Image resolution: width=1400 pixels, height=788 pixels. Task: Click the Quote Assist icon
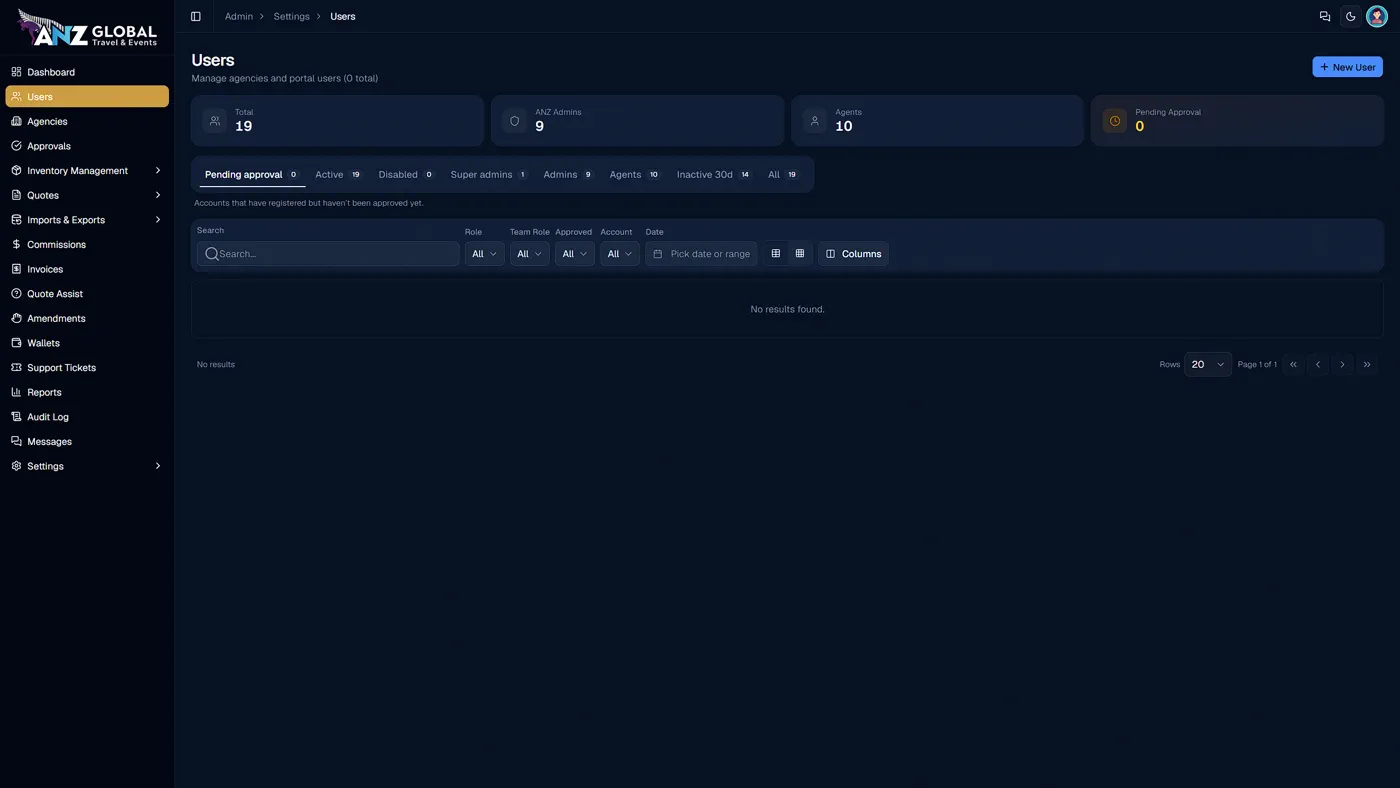[x=16, y=294]
